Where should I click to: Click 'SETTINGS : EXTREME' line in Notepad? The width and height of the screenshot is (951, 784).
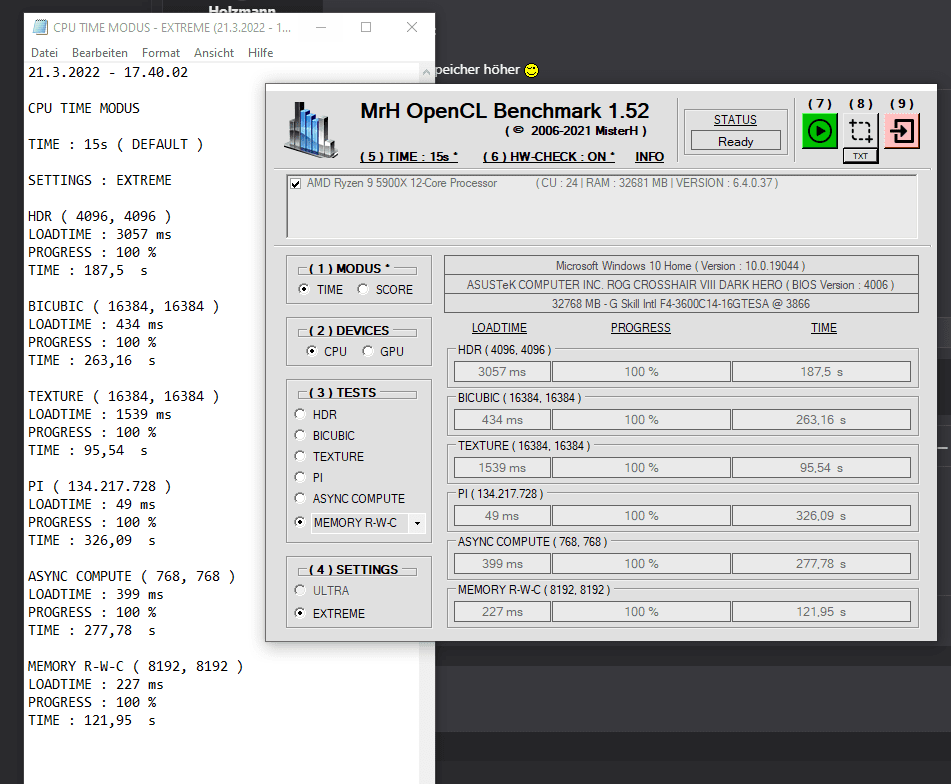coord(100,180)
